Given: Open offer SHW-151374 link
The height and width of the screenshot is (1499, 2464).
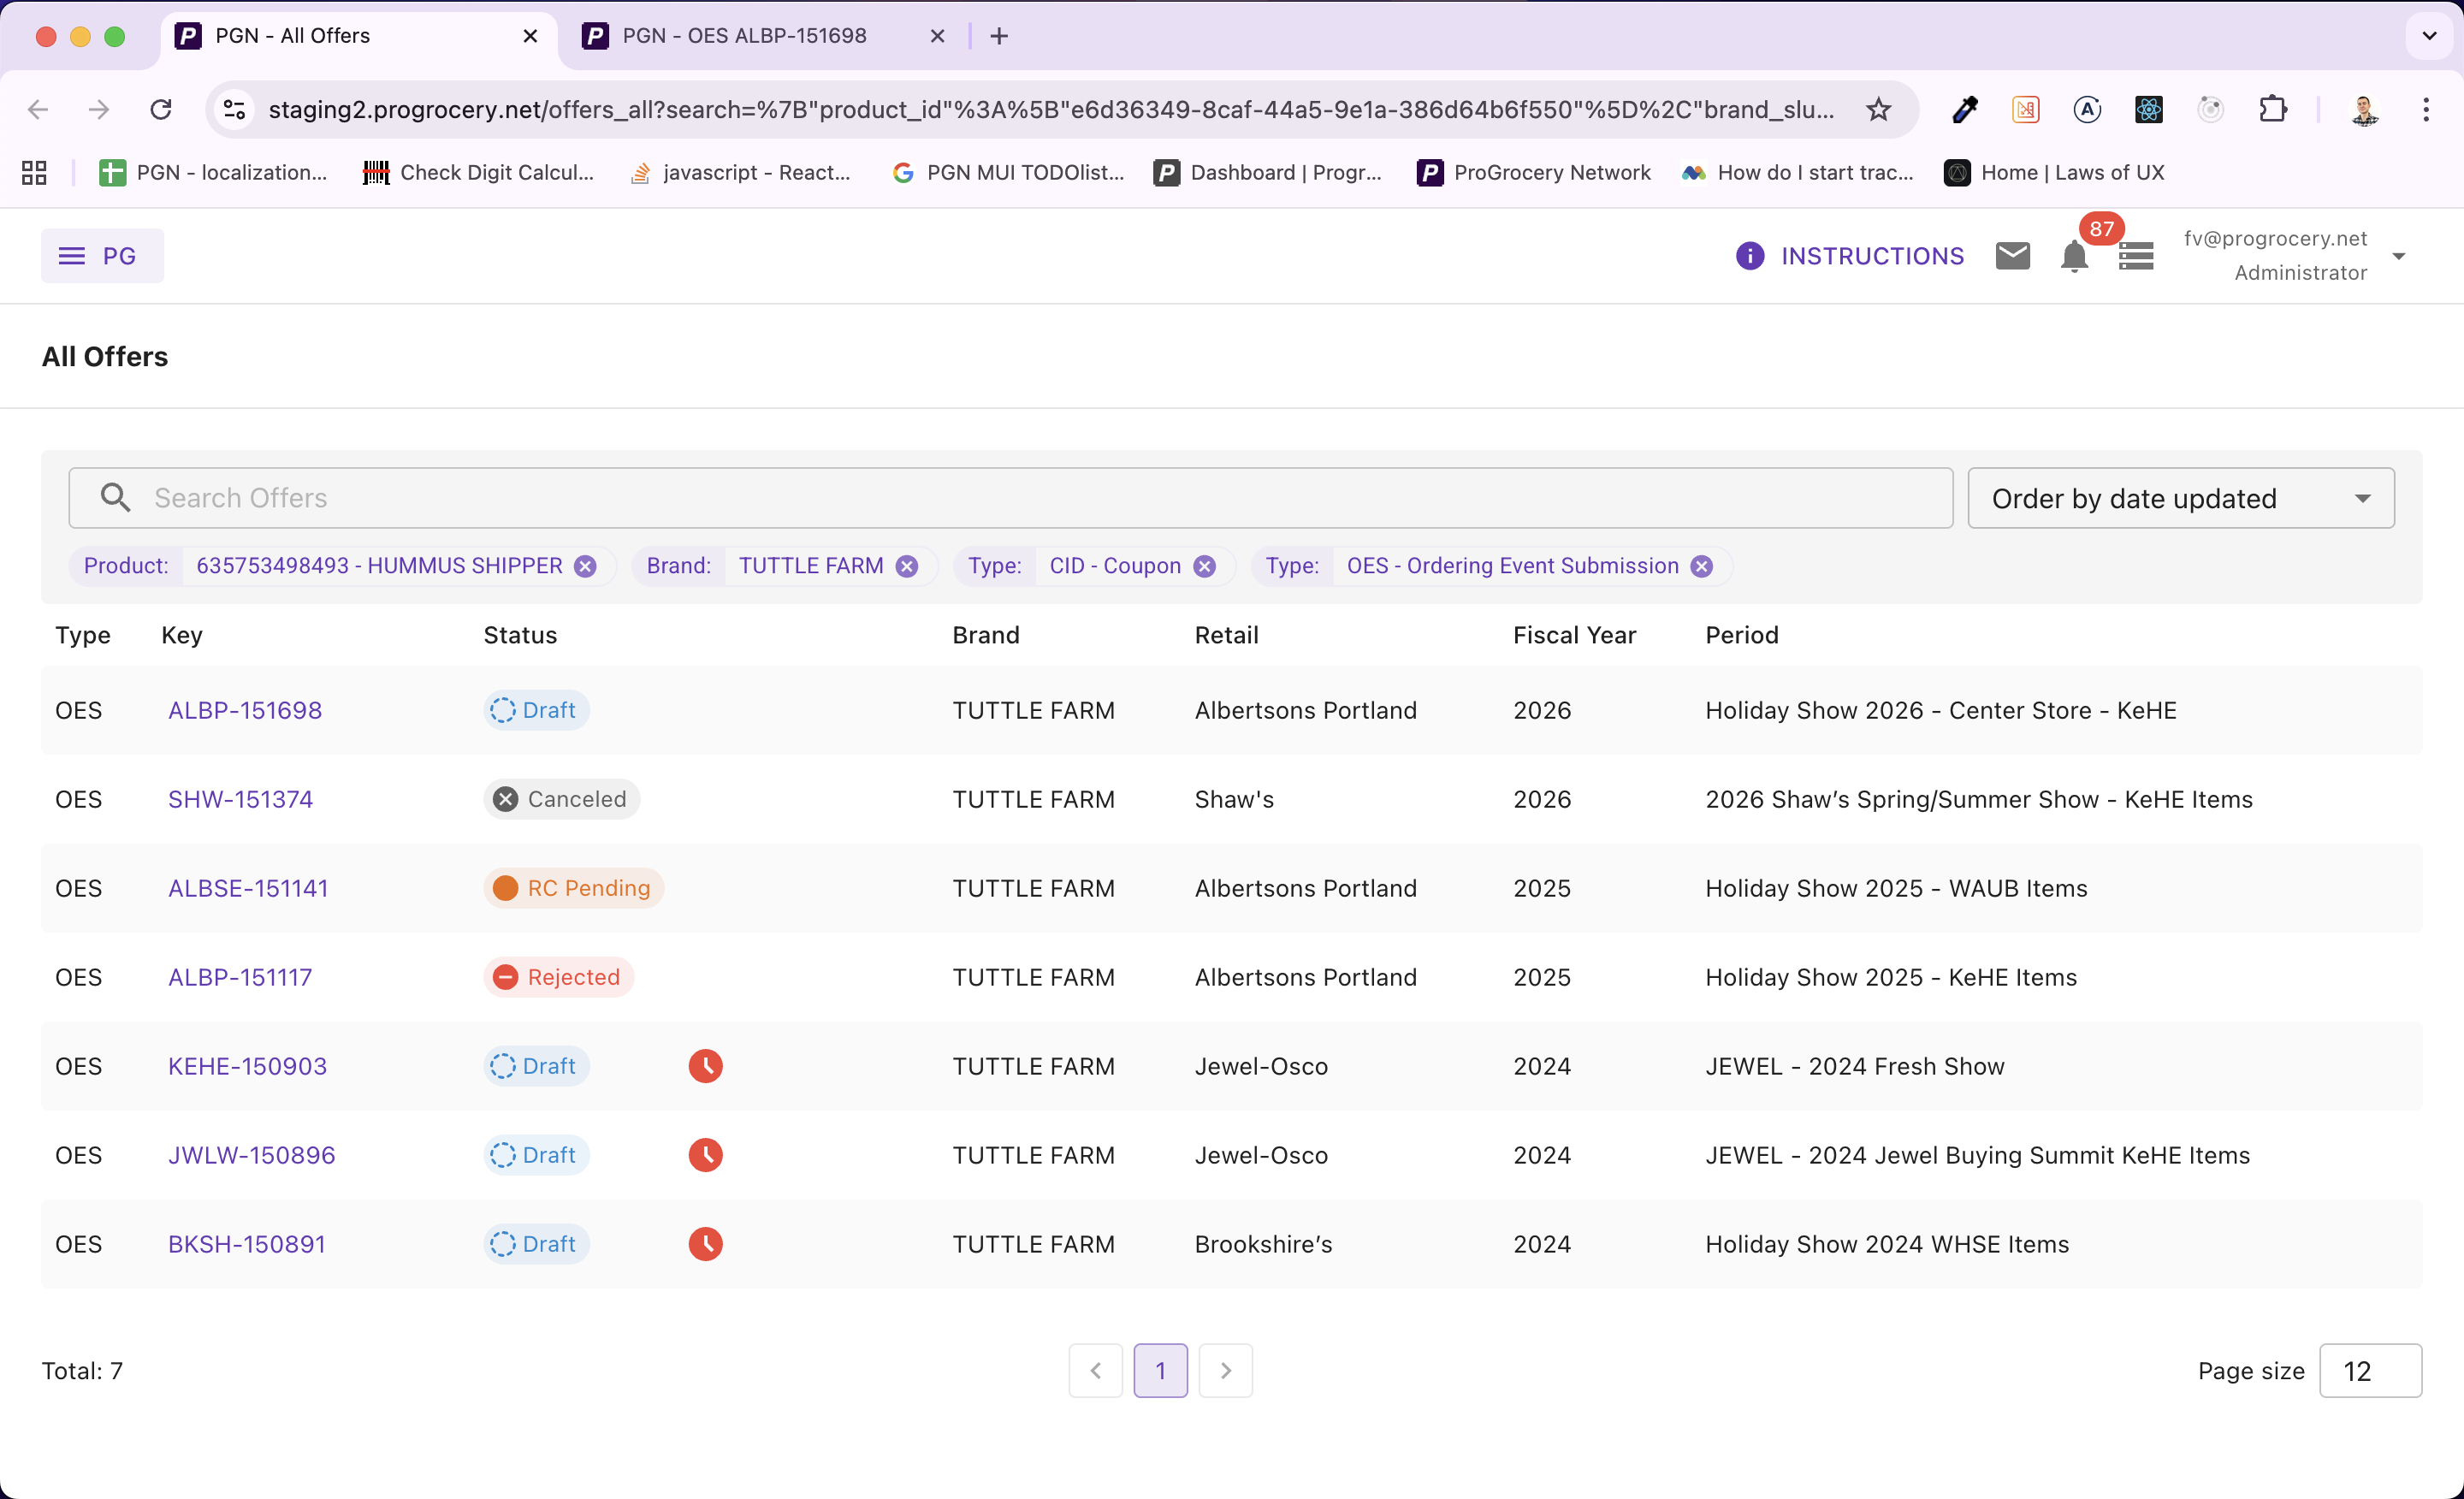Looking at the screenshot, I should [x=240, y=799].
